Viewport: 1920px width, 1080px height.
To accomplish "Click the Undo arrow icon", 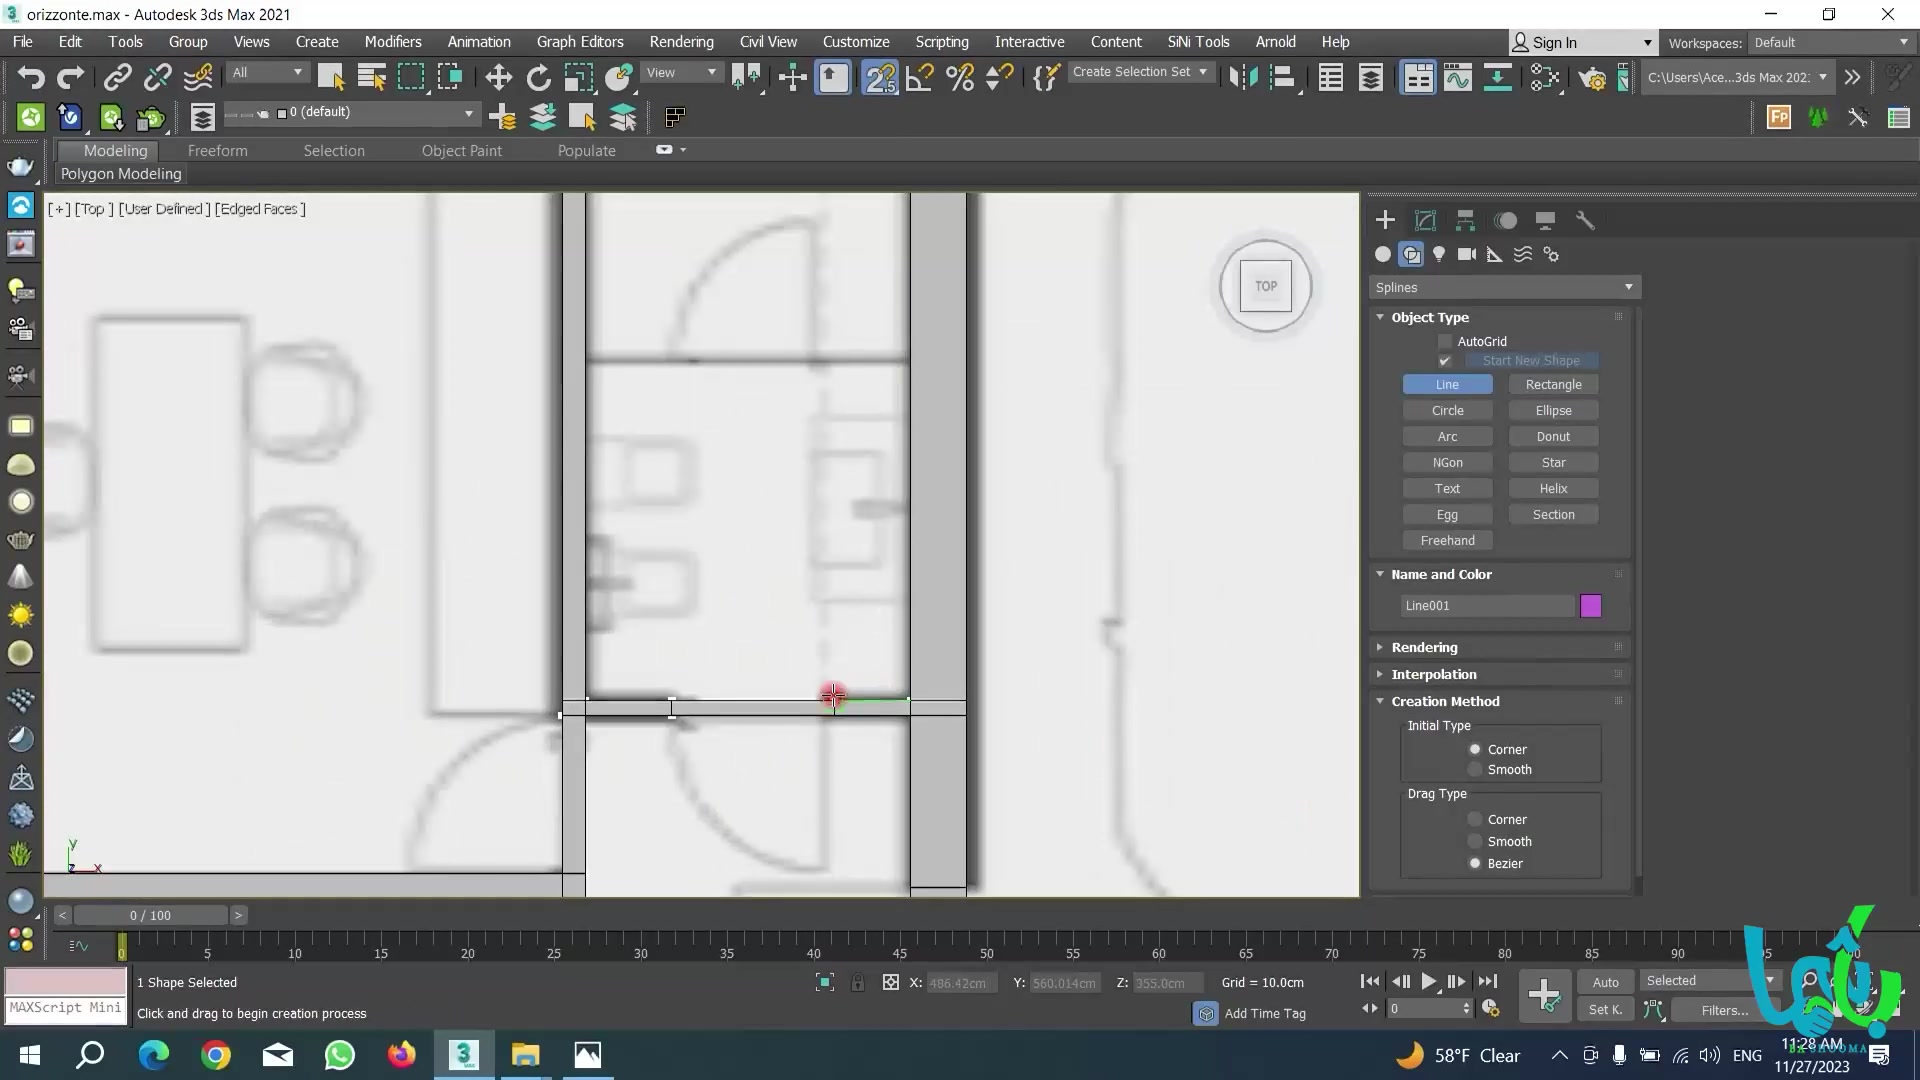I will tap(30, 77).
